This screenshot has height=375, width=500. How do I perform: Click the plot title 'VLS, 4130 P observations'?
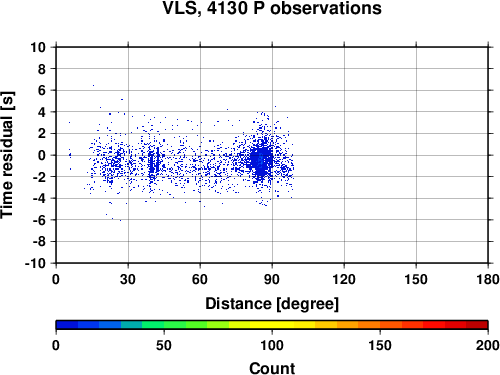[272, 8]
